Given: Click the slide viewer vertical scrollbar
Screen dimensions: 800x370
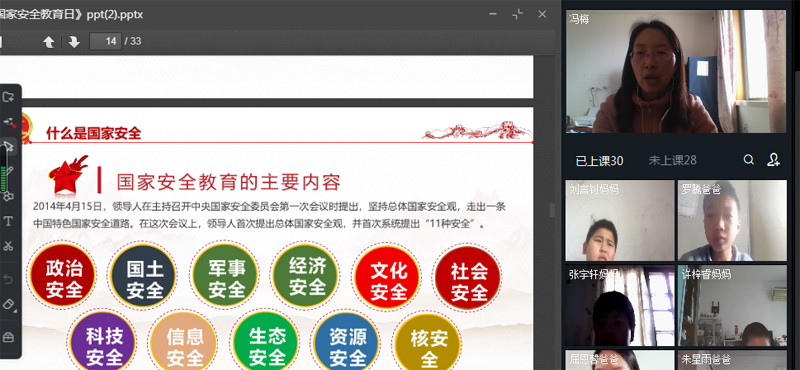Looking at the screenshot, I should (x=551, y=210).
